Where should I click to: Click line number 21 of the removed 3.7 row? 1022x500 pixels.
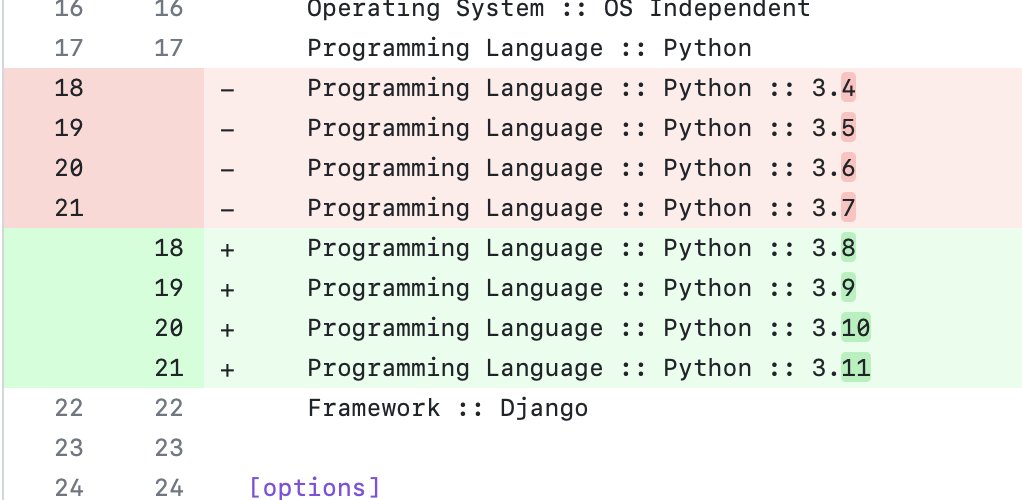[x=69, y=208]
